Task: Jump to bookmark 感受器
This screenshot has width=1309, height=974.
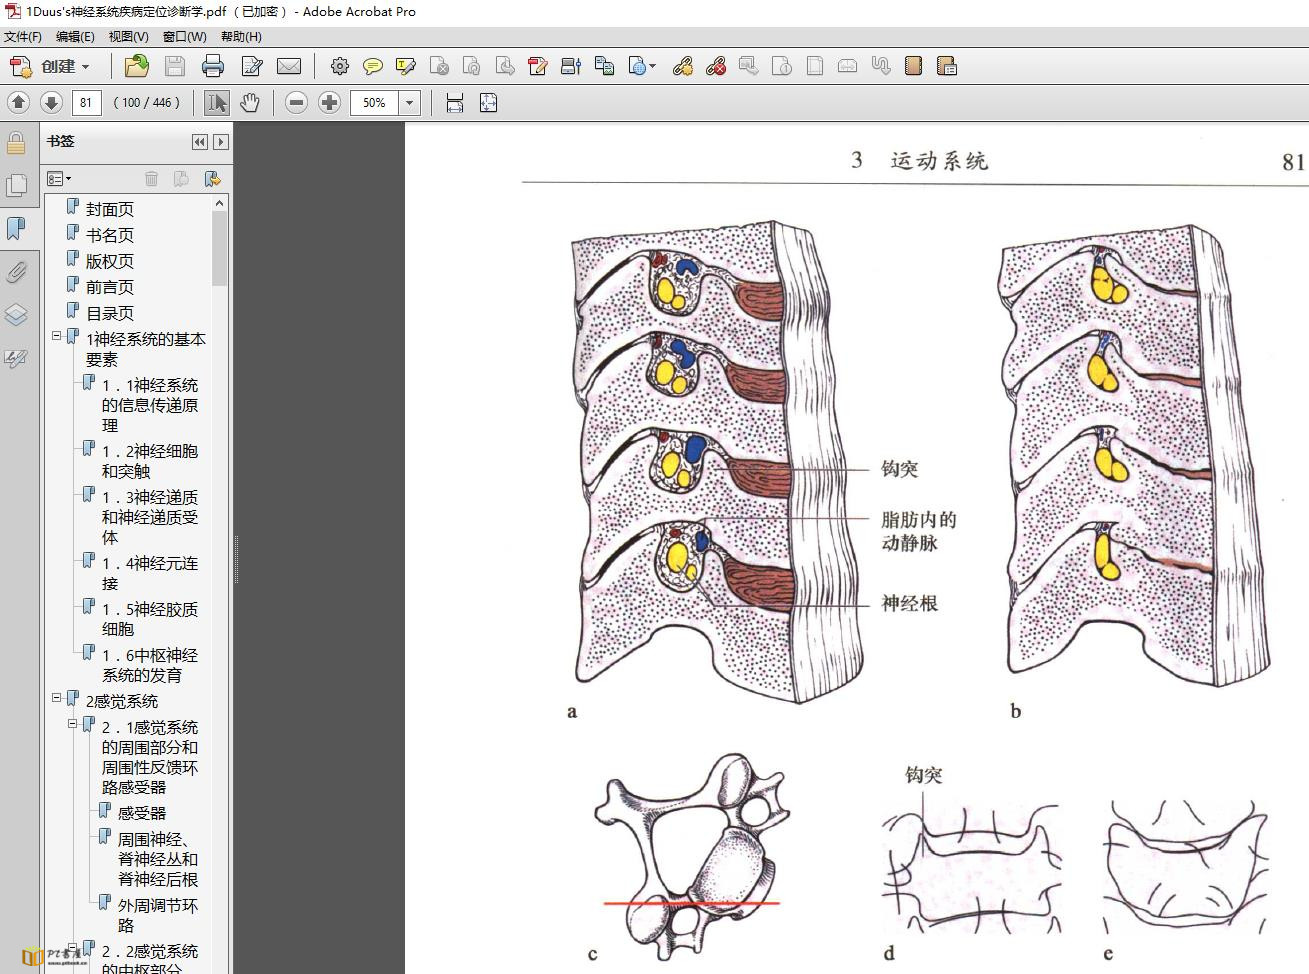Action: click(142, 813)
